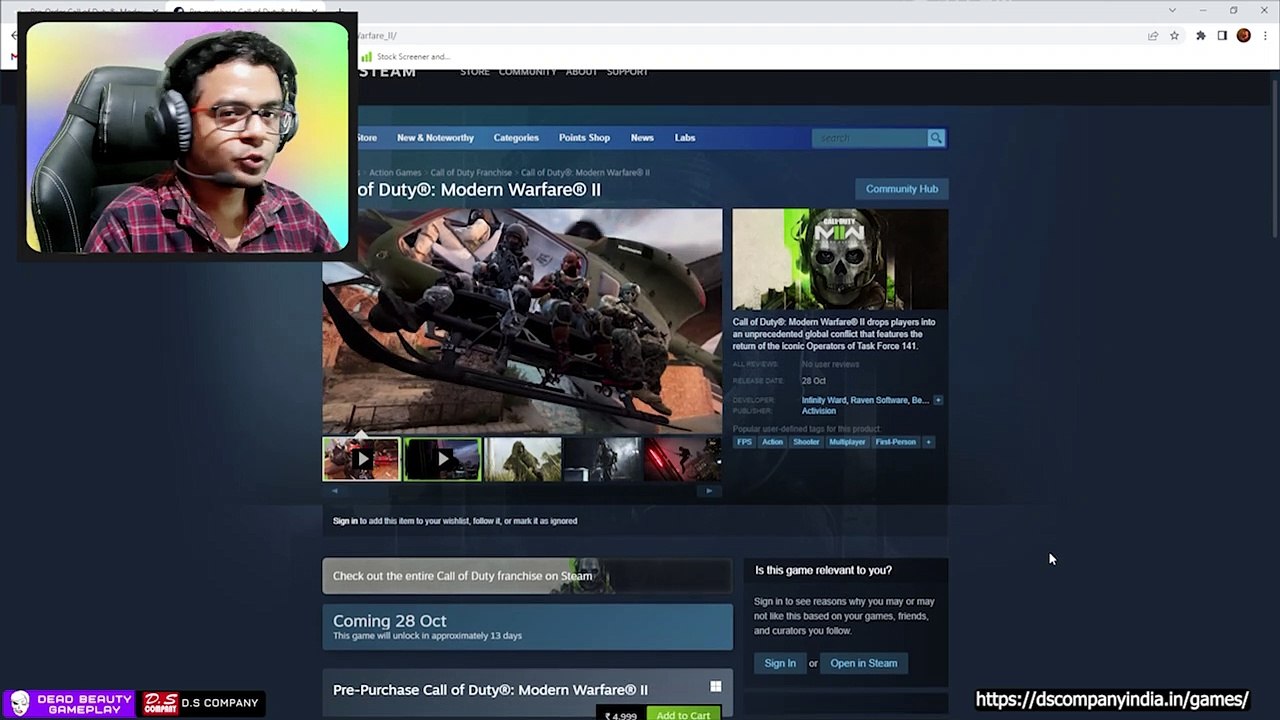Bookmark this page with the star icon

click(1174, 35)
